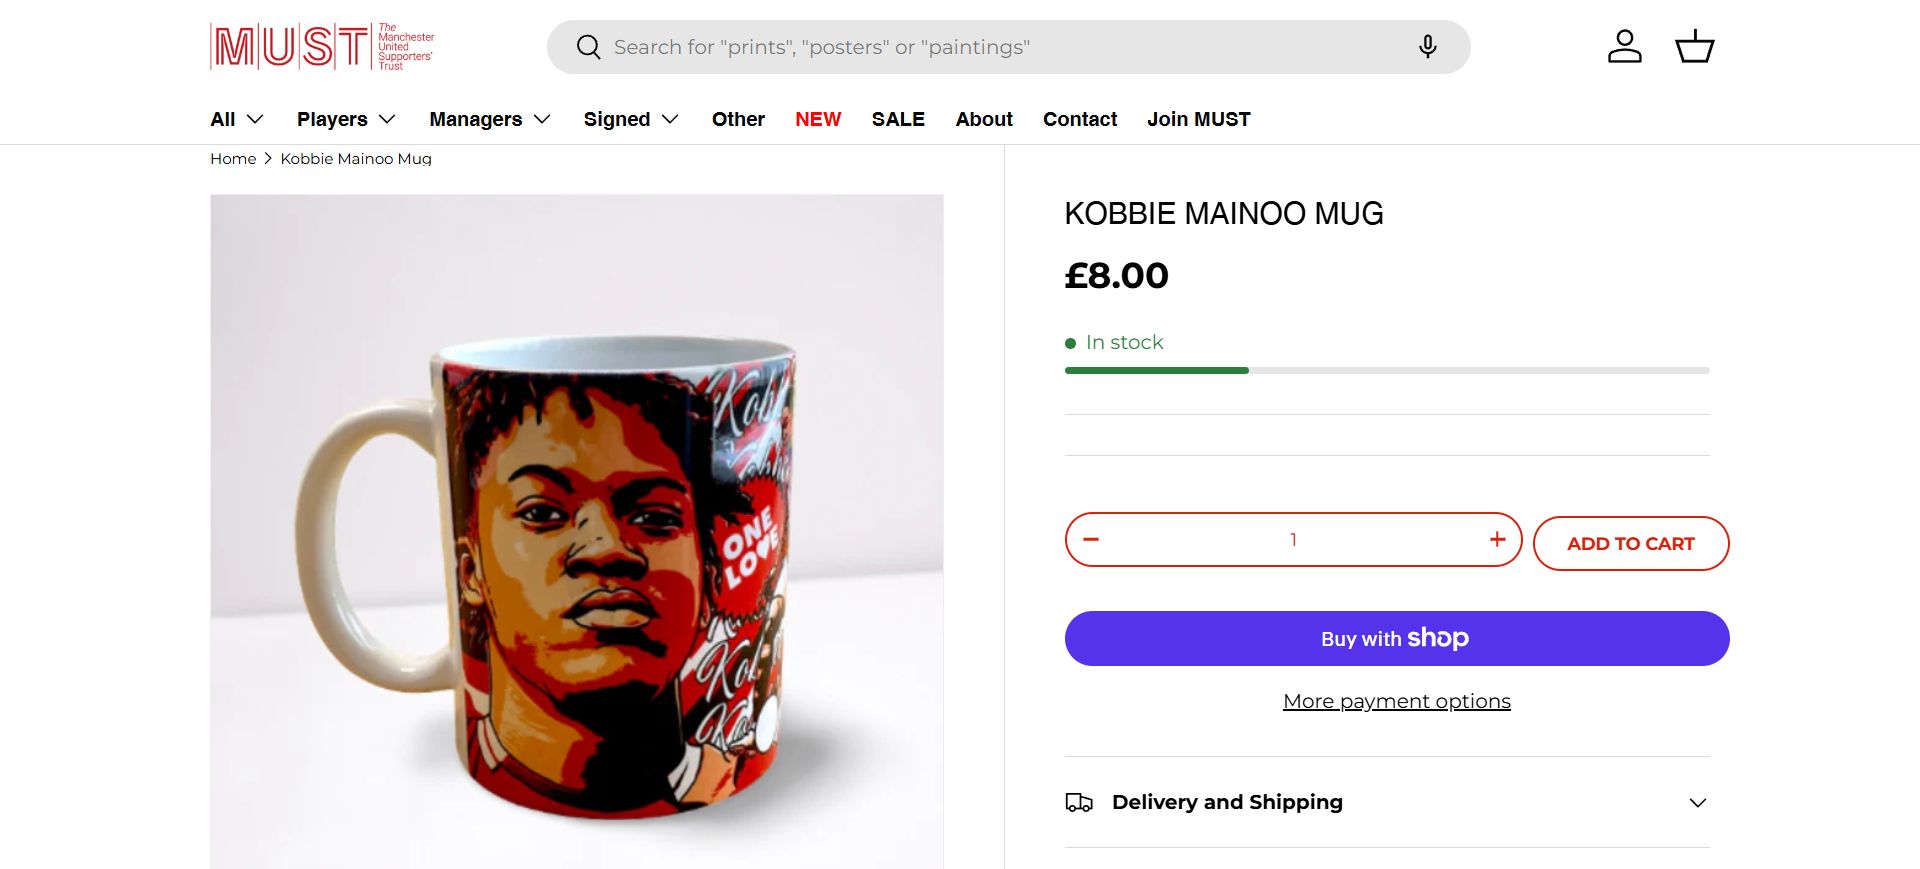Click the search magnifier icon
The width and height of the screenshot is (1920, 869).
pyautogui.click(x=588, y=47)
